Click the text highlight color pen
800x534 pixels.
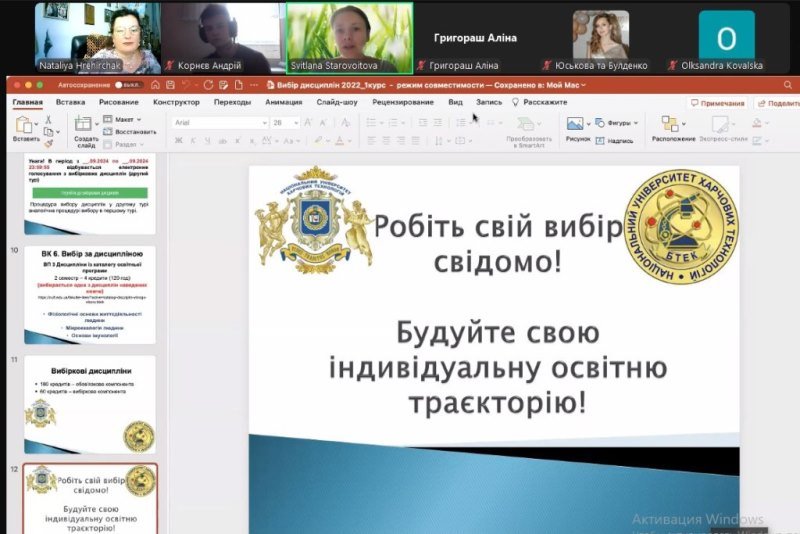coord(318,141)
